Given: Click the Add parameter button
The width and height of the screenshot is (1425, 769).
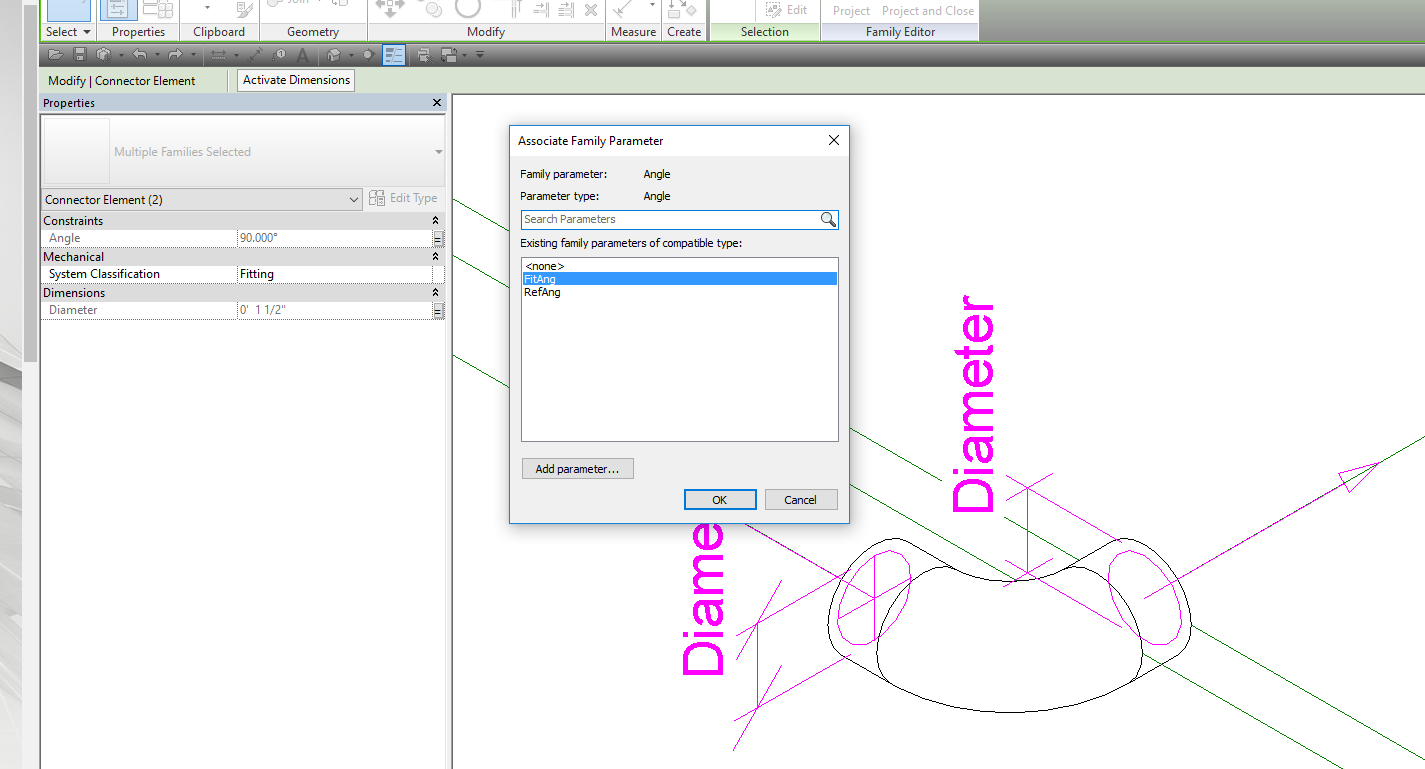Looking at the screenshot, I should (x=577, y=468).
